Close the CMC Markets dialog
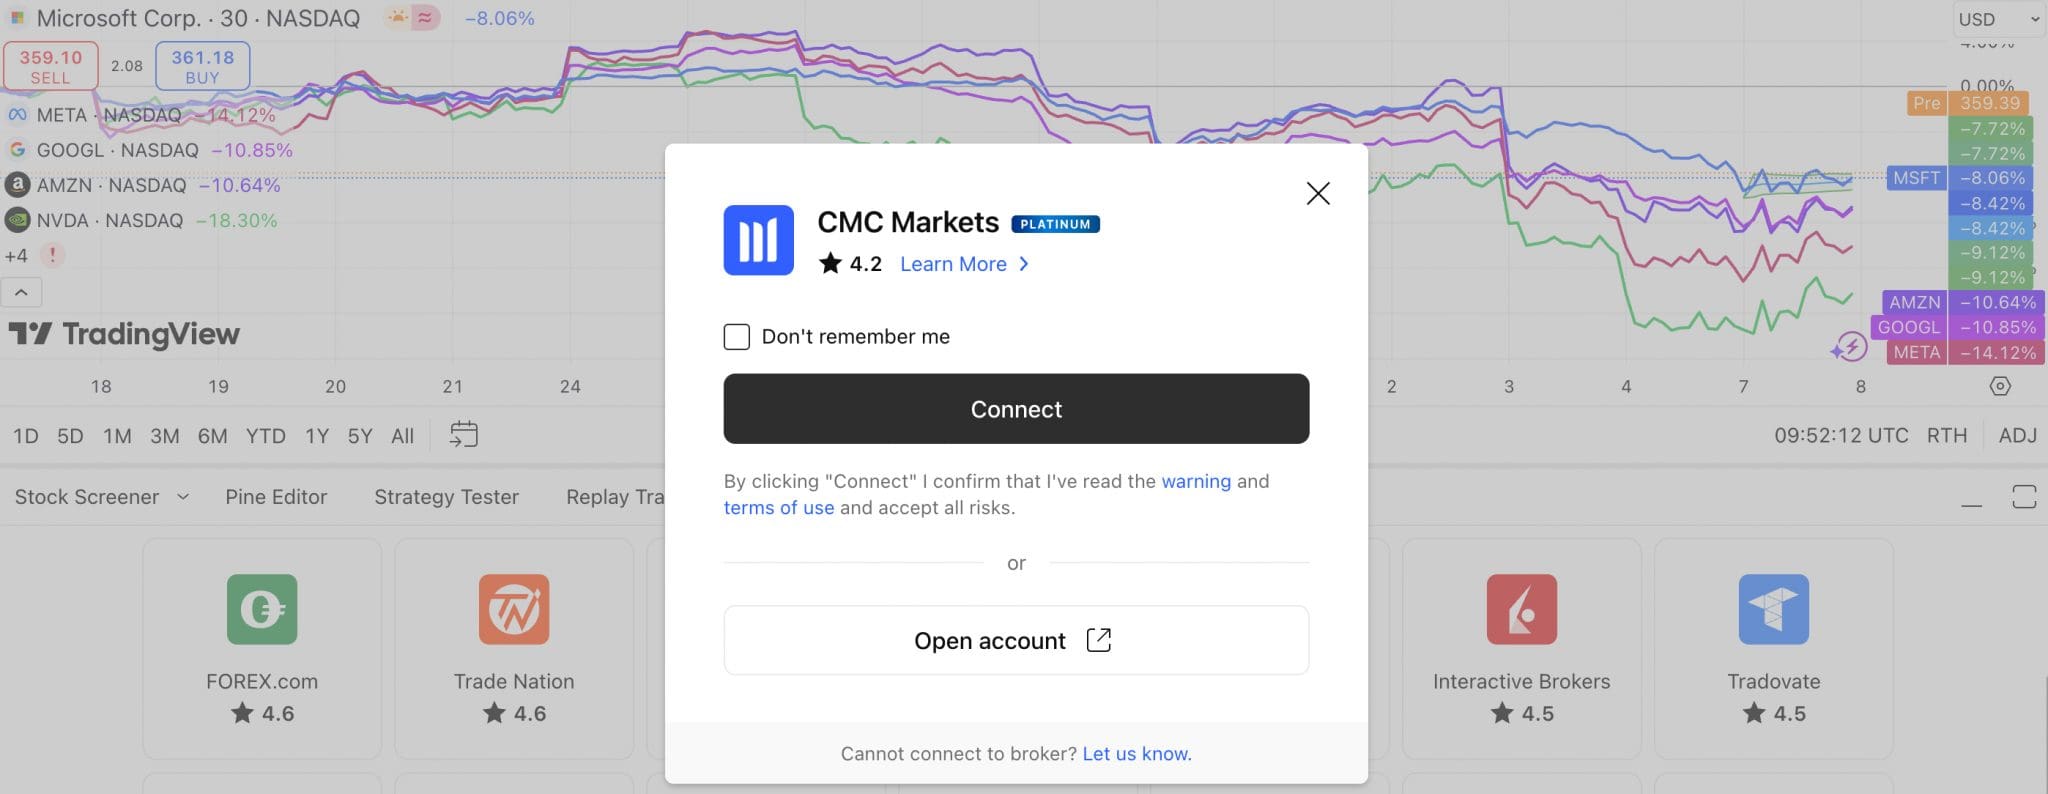Screen dimensions: 2048x794 click(1318, 193)
